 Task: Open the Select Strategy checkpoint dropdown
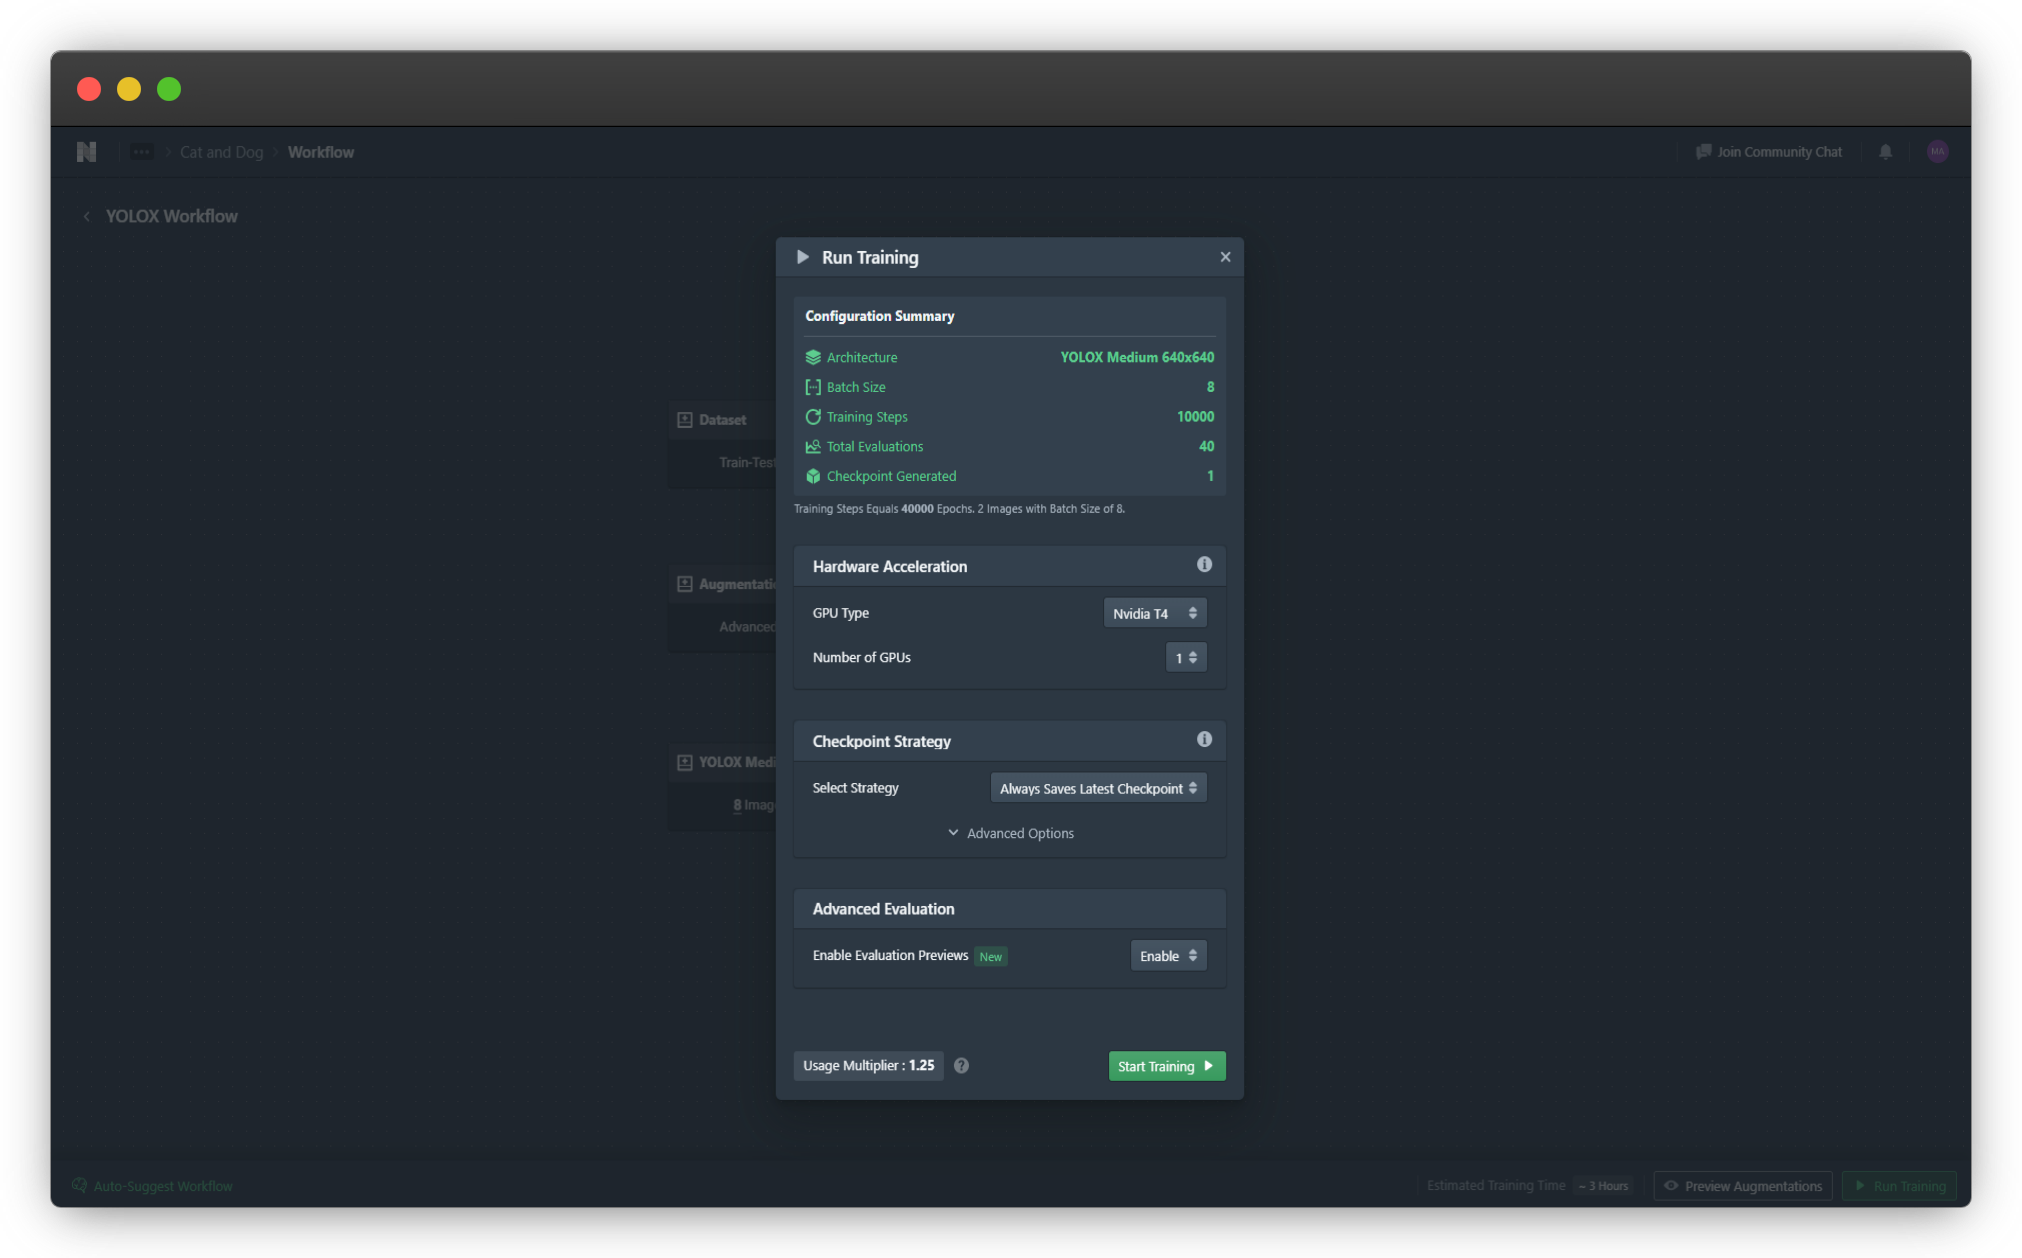tap(1098, 789)
